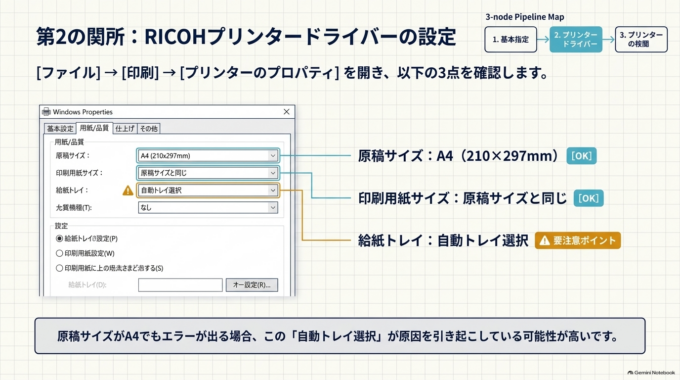
Task: Click the highlighted 2. プリンタードライバー node
Action: pos(576,39)
